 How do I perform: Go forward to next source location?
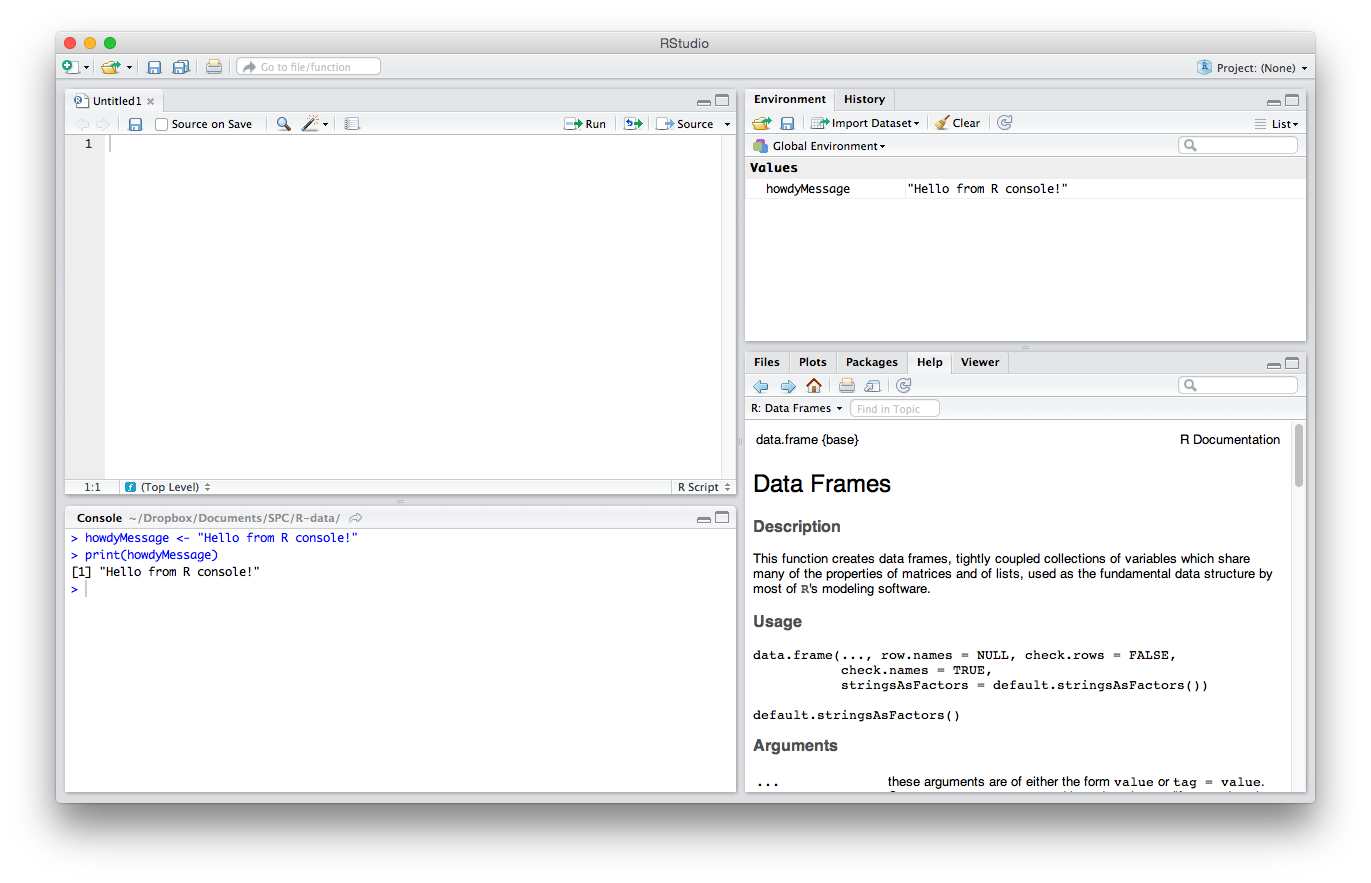tap(102, 124)
